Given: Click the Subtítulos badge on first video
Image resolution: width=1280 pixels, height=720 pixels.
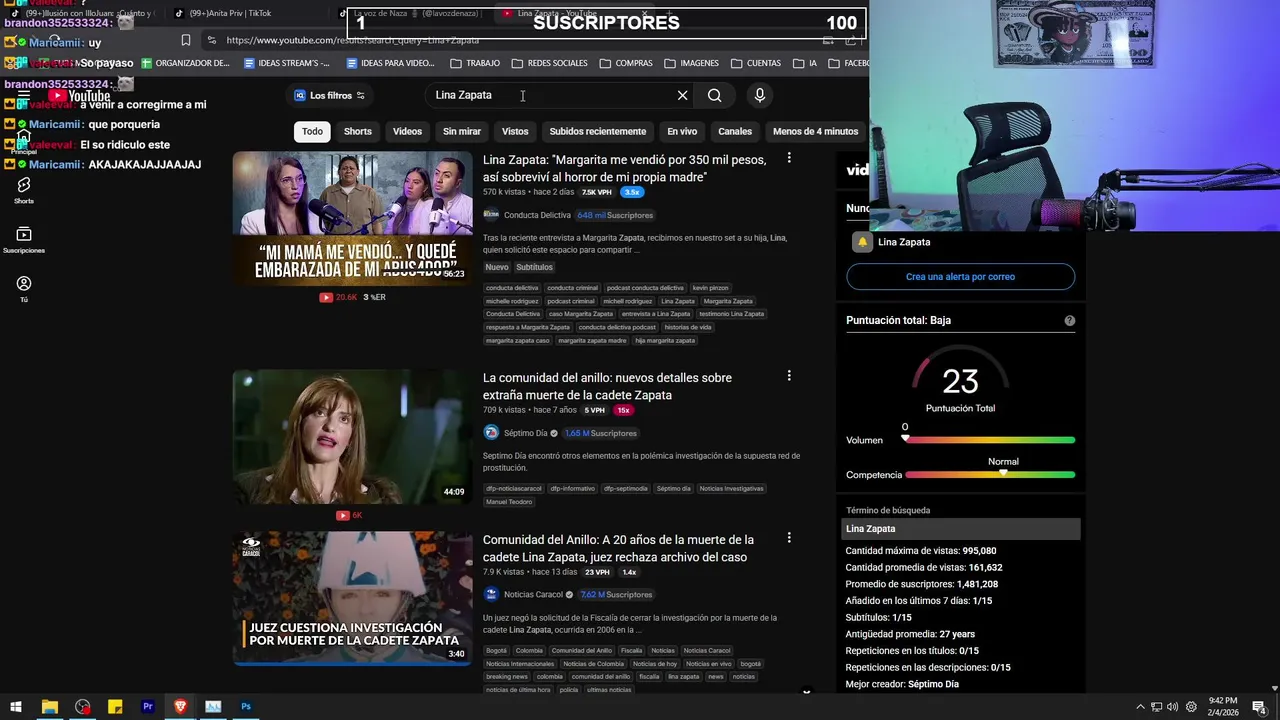Looking at the screenshot, I should point(534,267).
